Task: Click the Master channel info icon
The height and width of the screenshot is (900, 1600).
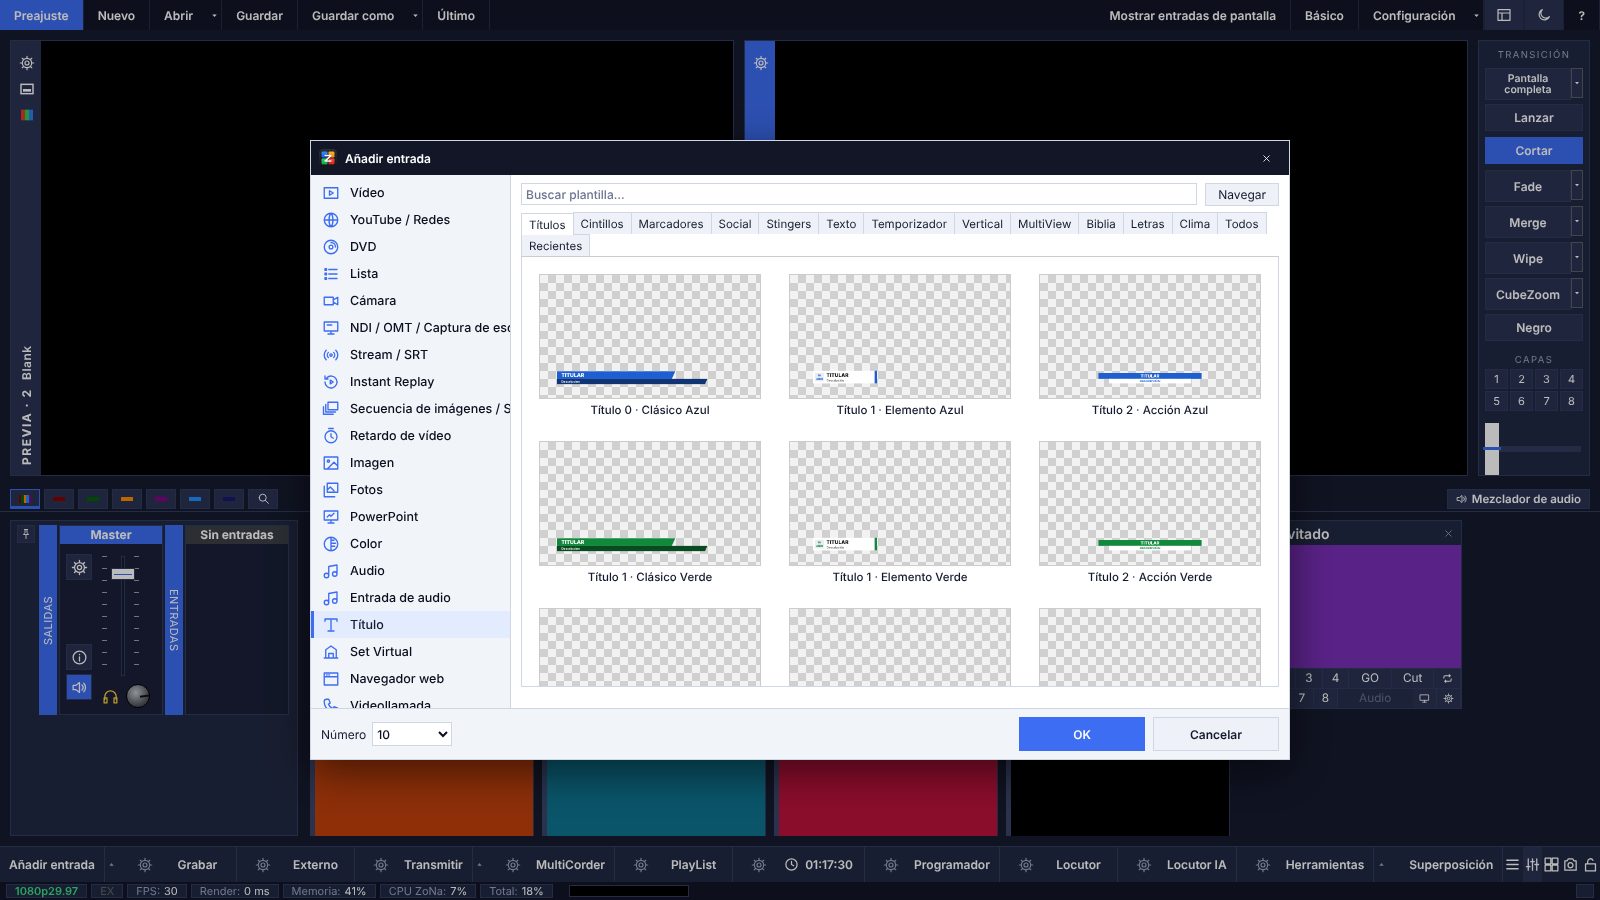Action: (x=79, y=657)
